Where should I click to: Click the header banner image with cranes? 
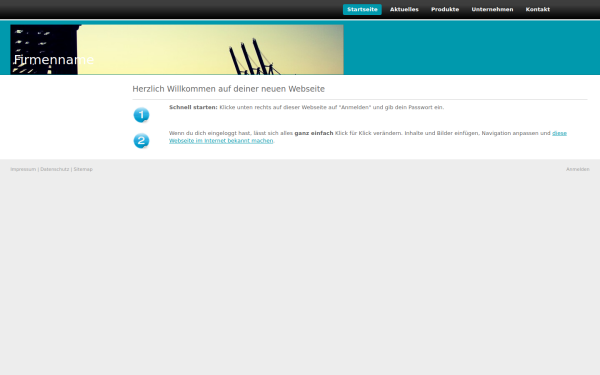(x=177, y=49)
